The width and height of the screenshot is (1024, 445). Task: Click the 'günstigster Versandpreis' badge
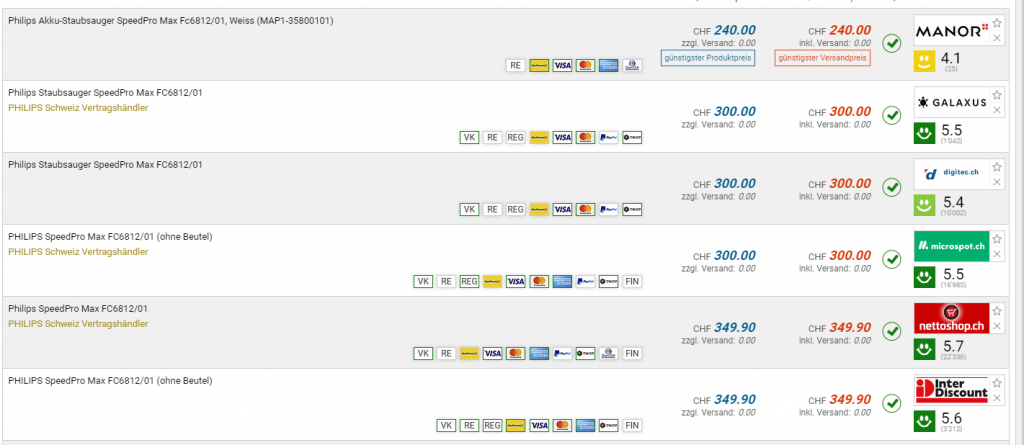click(822, 58)
